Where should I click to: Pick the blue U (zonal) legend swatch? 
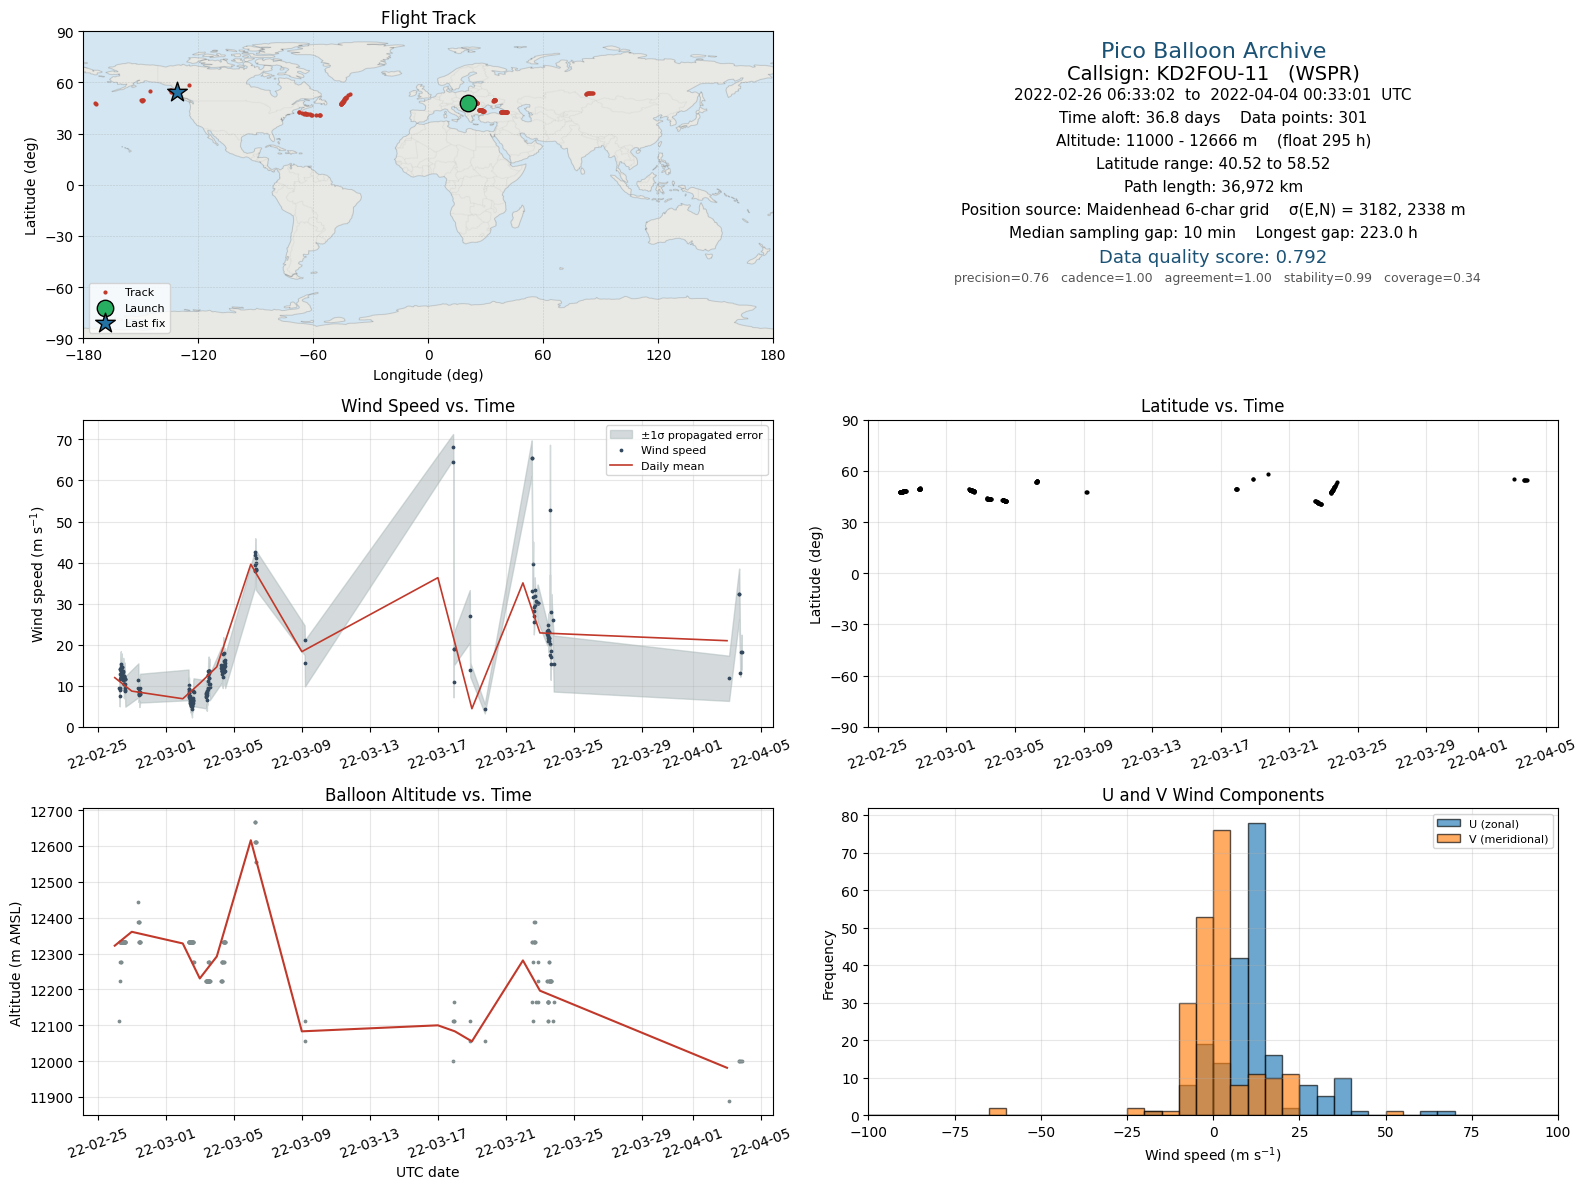pos(1448,824)
